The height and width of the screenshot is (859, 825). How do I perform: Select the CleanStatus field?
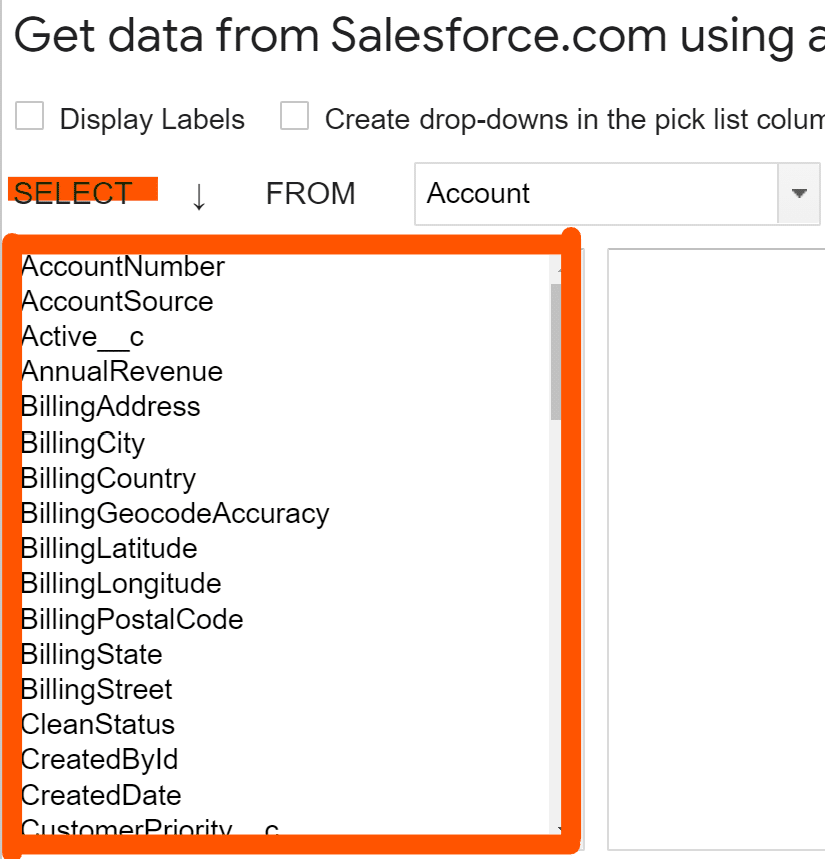[x=98, y=725]
